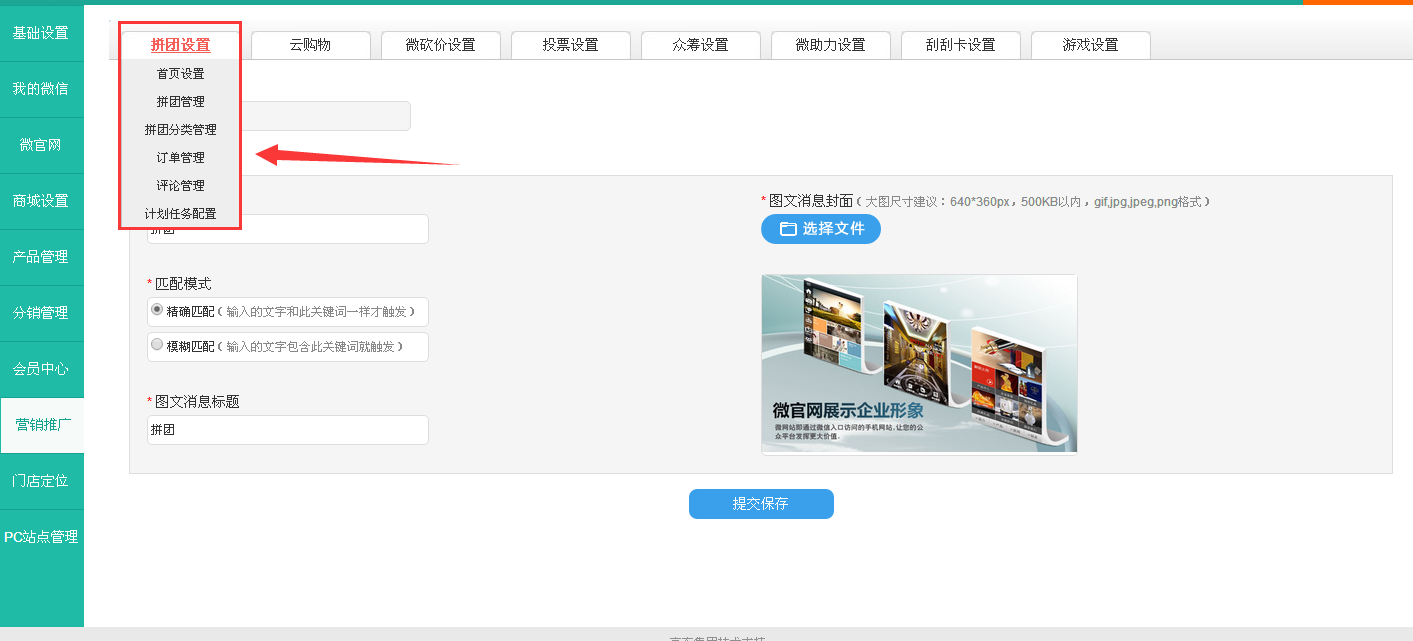Viewport: 1413px width, 641px height.
Task: Go to 会员中心 in the sidebar
Action: 41,369
